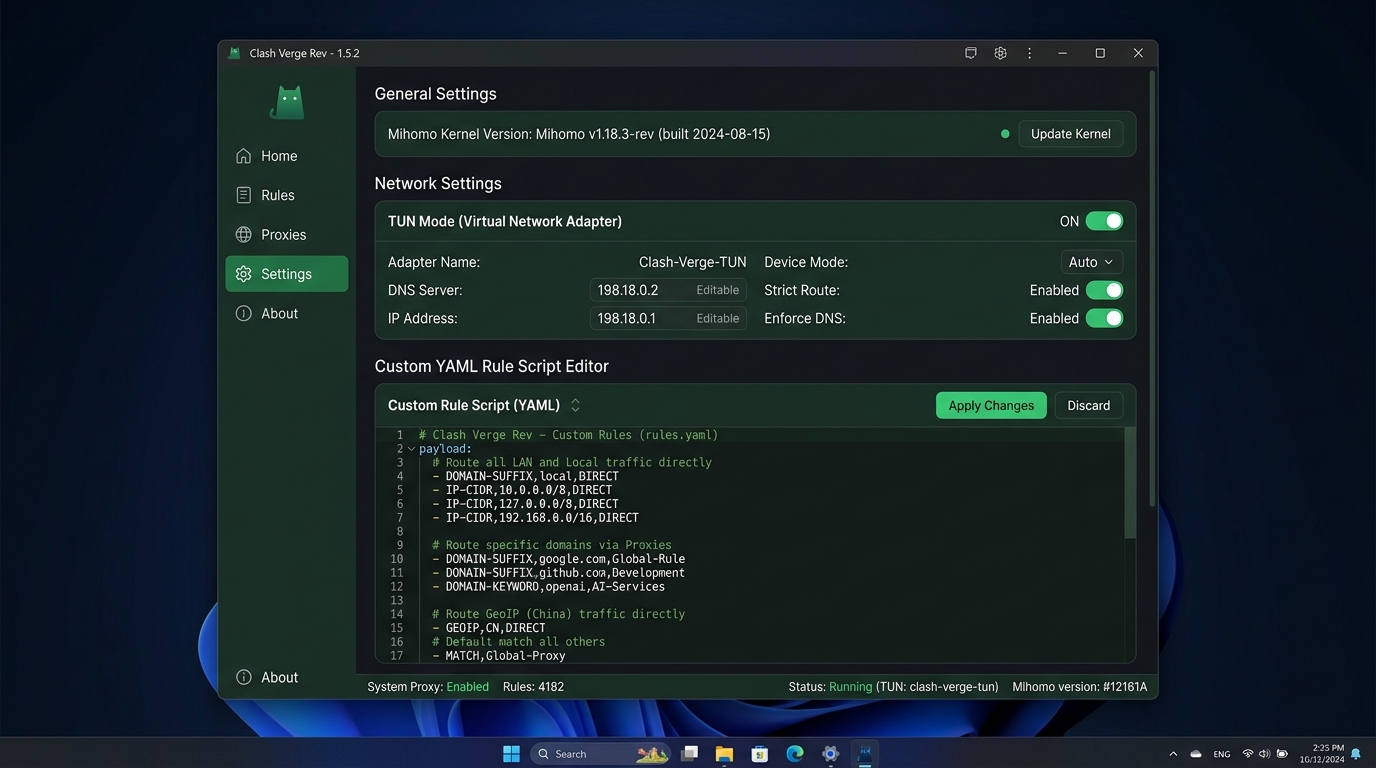Screen dimensions: 1376x768
Task: Click the 'Rules: 4182' status entry
Action: point(533,687)
